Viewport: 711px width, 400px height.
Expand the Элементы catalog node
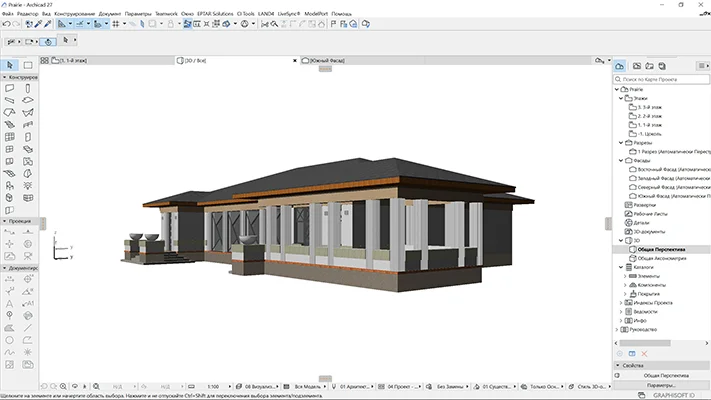tap(626, 275)
